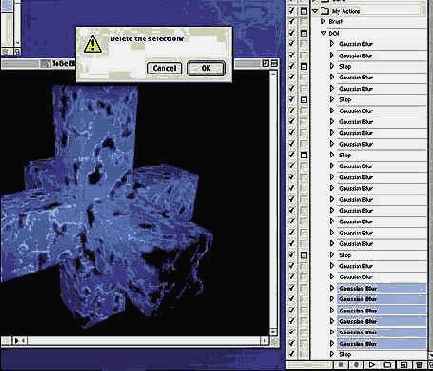Click the Create new action icon
Image resolution: width=433 pixels, height=371 pixels.
point(403,365)
